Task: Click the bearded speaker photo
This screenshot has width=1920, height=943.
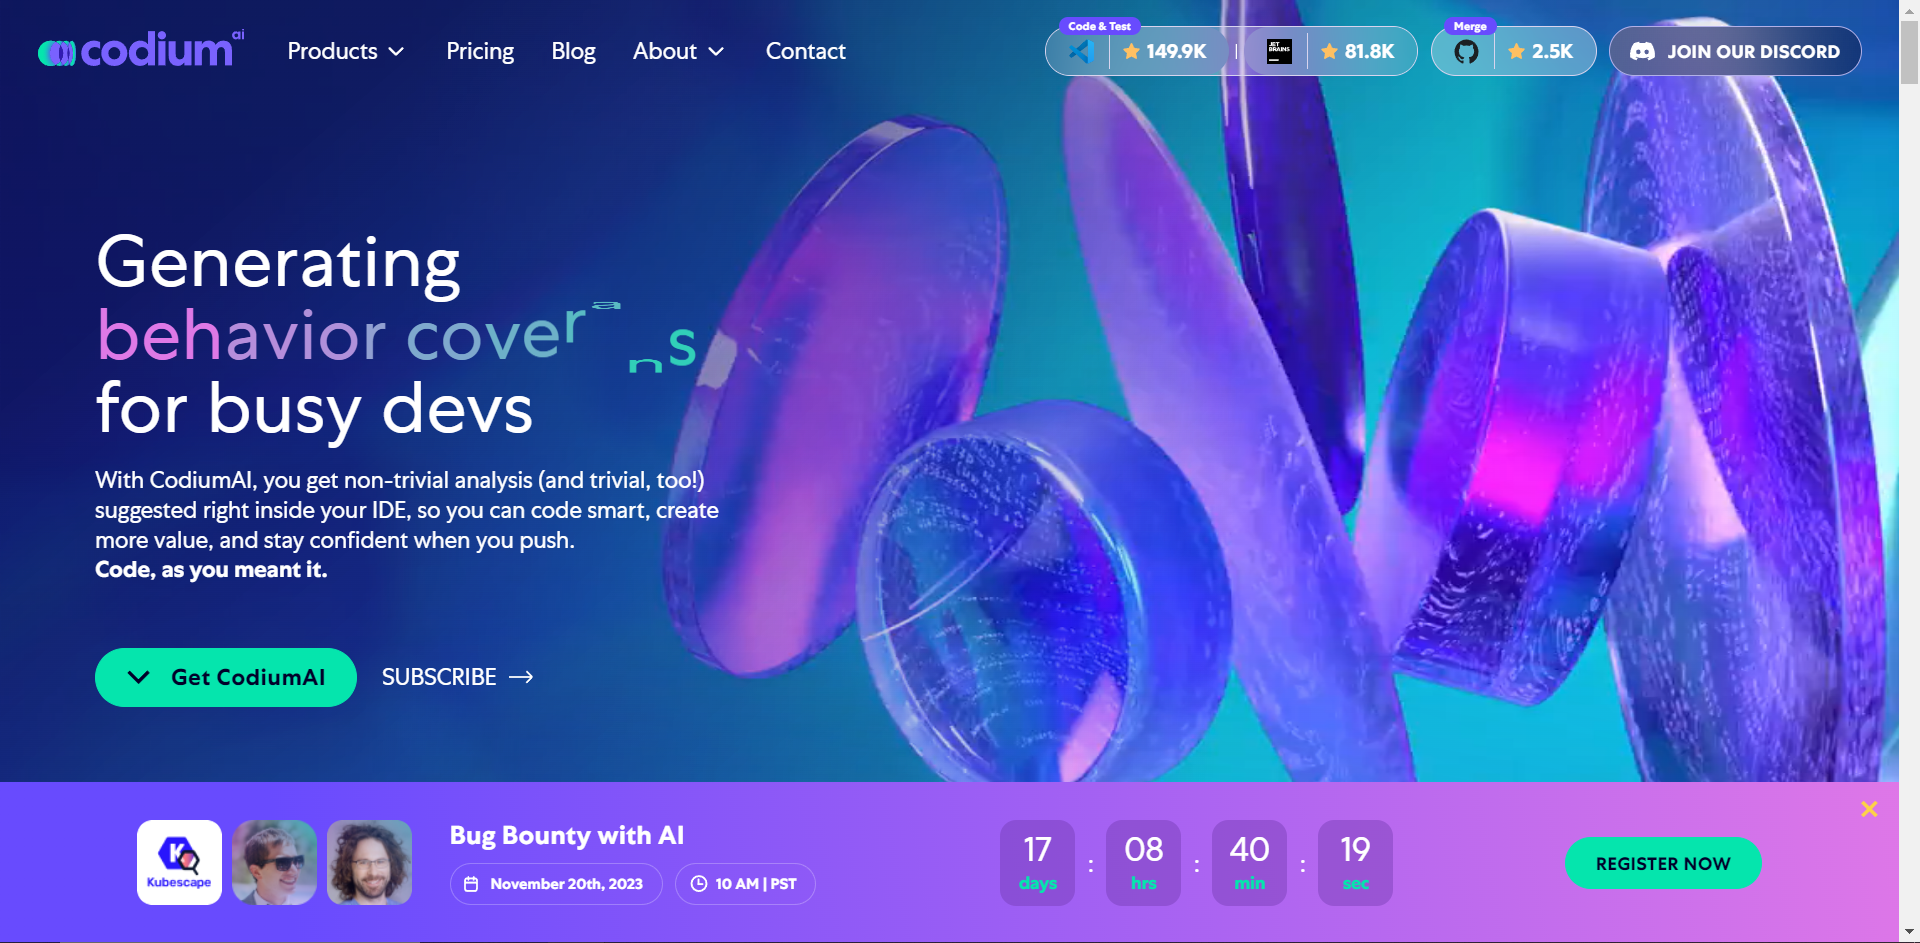Action: 369,862
